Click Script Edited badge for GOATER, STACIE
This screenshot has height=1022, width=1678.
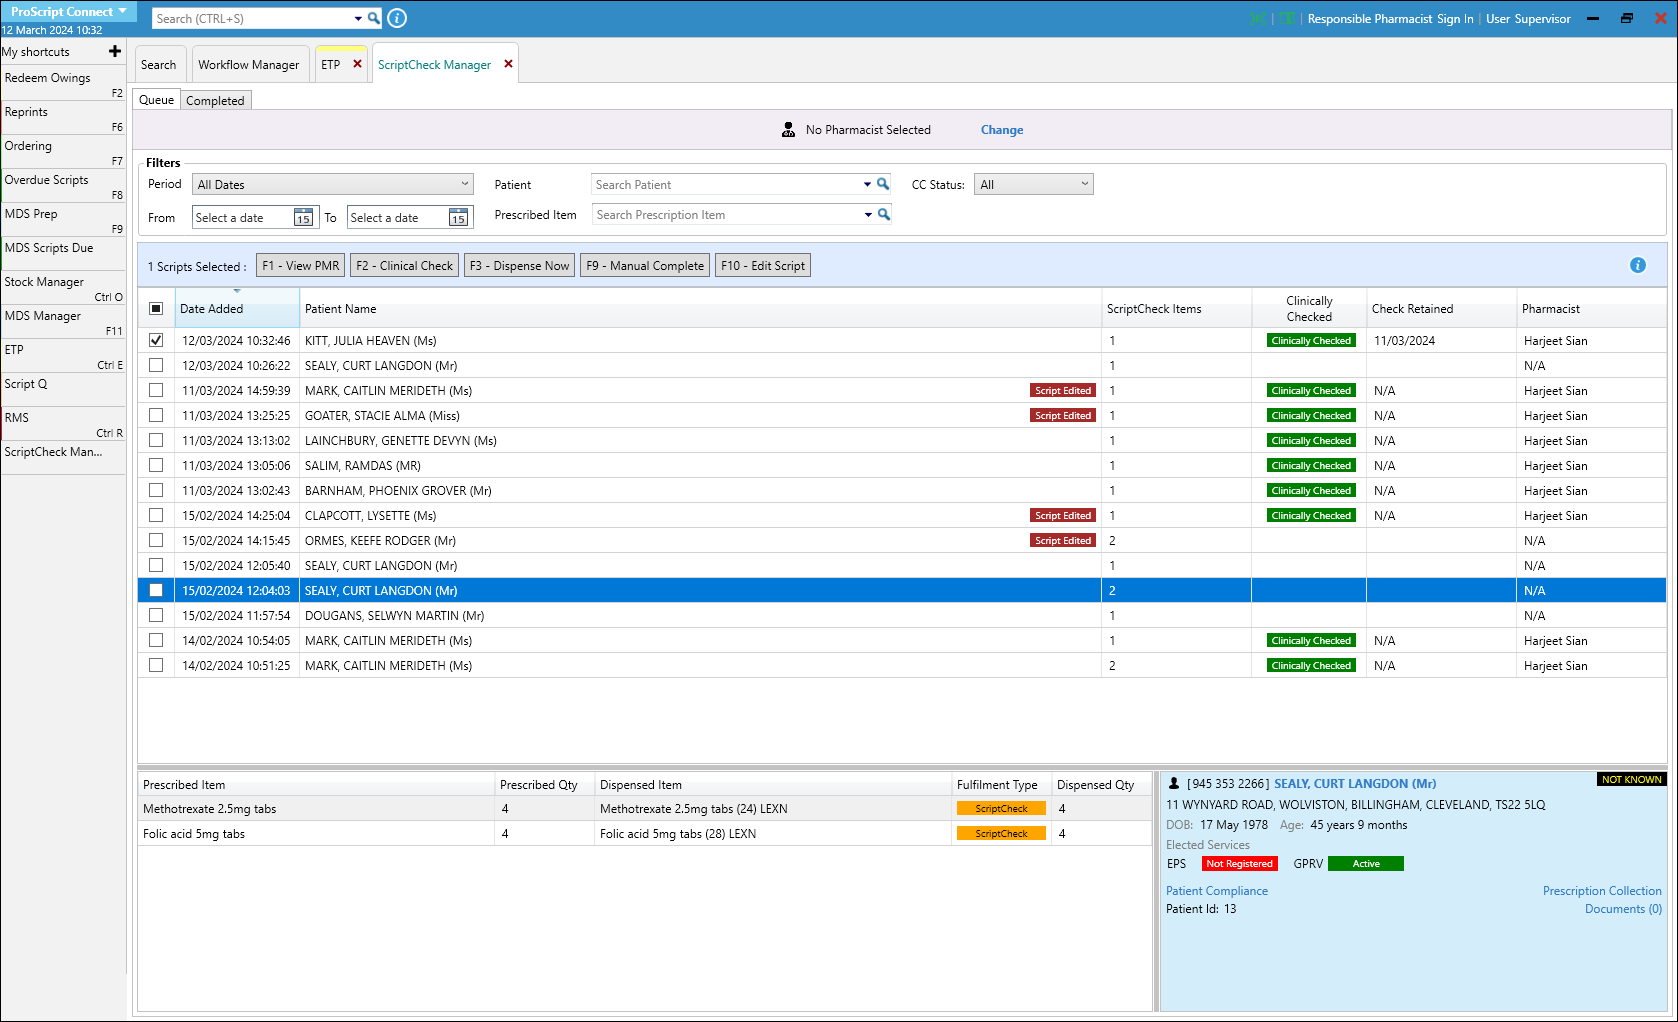(1063, 415)
